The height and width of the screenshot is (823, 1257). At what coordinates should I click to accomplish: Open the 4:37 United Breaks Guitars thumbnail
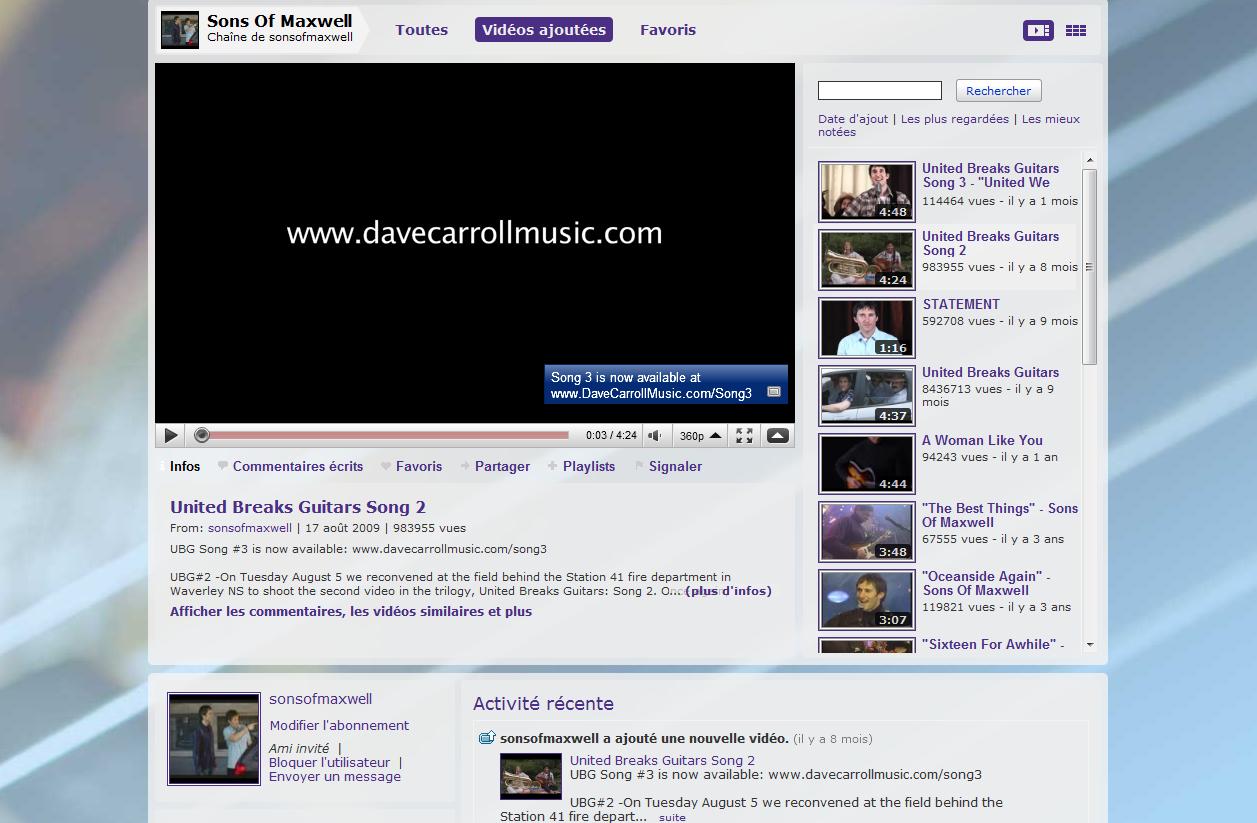[867, 395]
